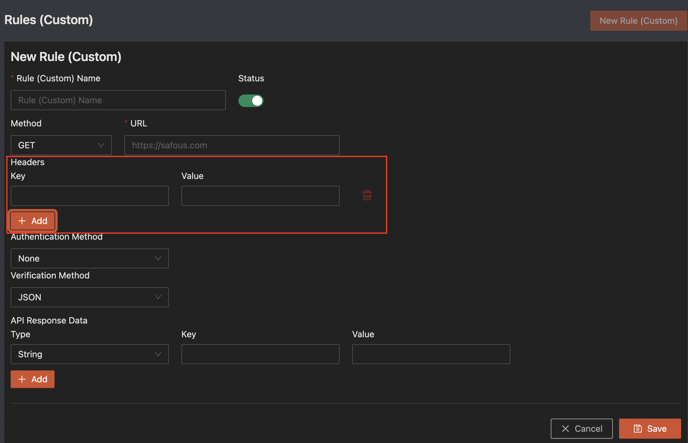Select the API Response Type dropdown
The height and width of the screenshot is (443, 688).
[x=89, y=354]
